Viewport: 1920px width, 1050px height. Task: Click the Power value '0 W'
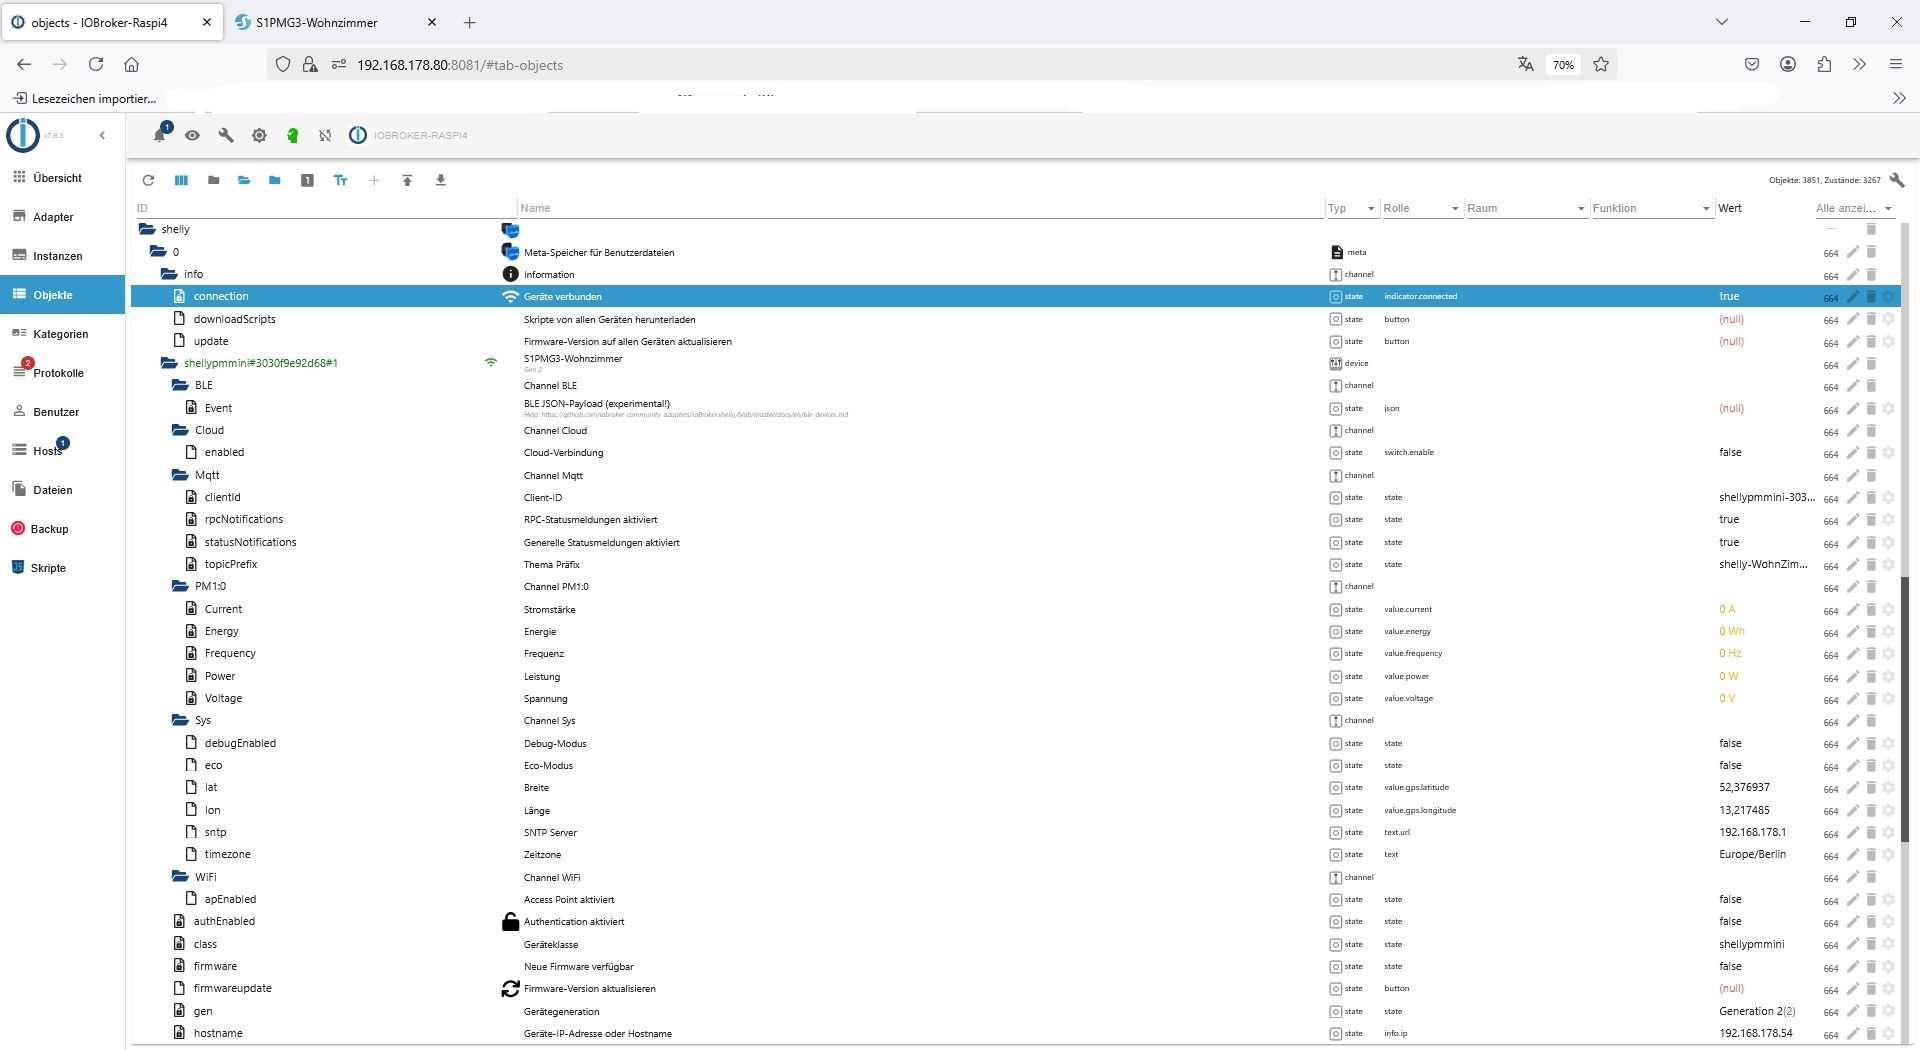pos(1729,676)
